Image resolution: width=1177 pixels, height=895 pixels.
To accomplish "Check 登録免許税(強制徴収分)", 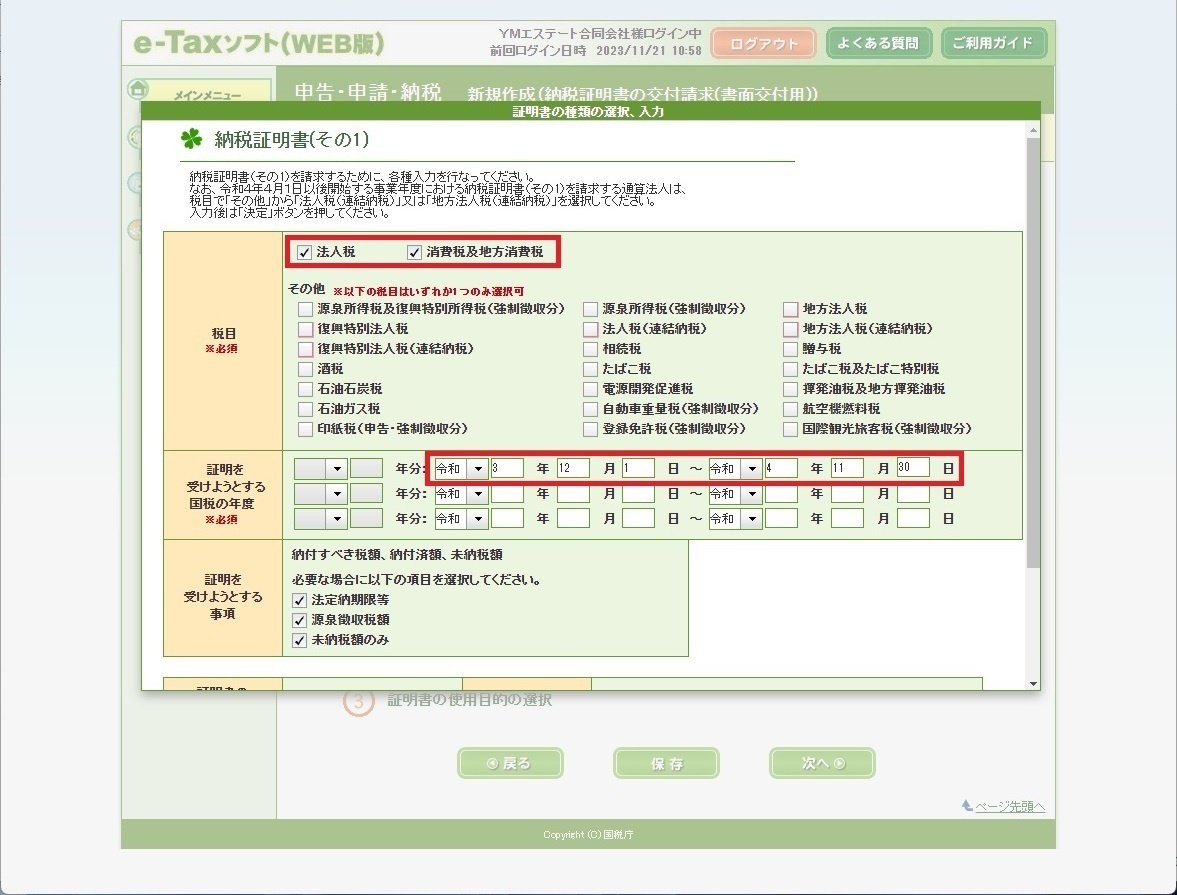I will (591, 429).
